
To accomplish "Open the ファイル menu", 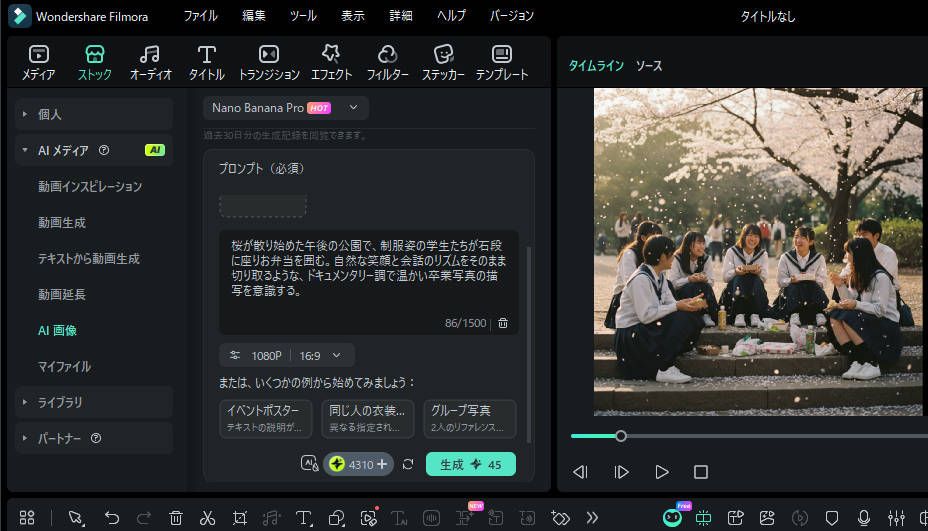I will pyautogui.click(x=200, y=16).
